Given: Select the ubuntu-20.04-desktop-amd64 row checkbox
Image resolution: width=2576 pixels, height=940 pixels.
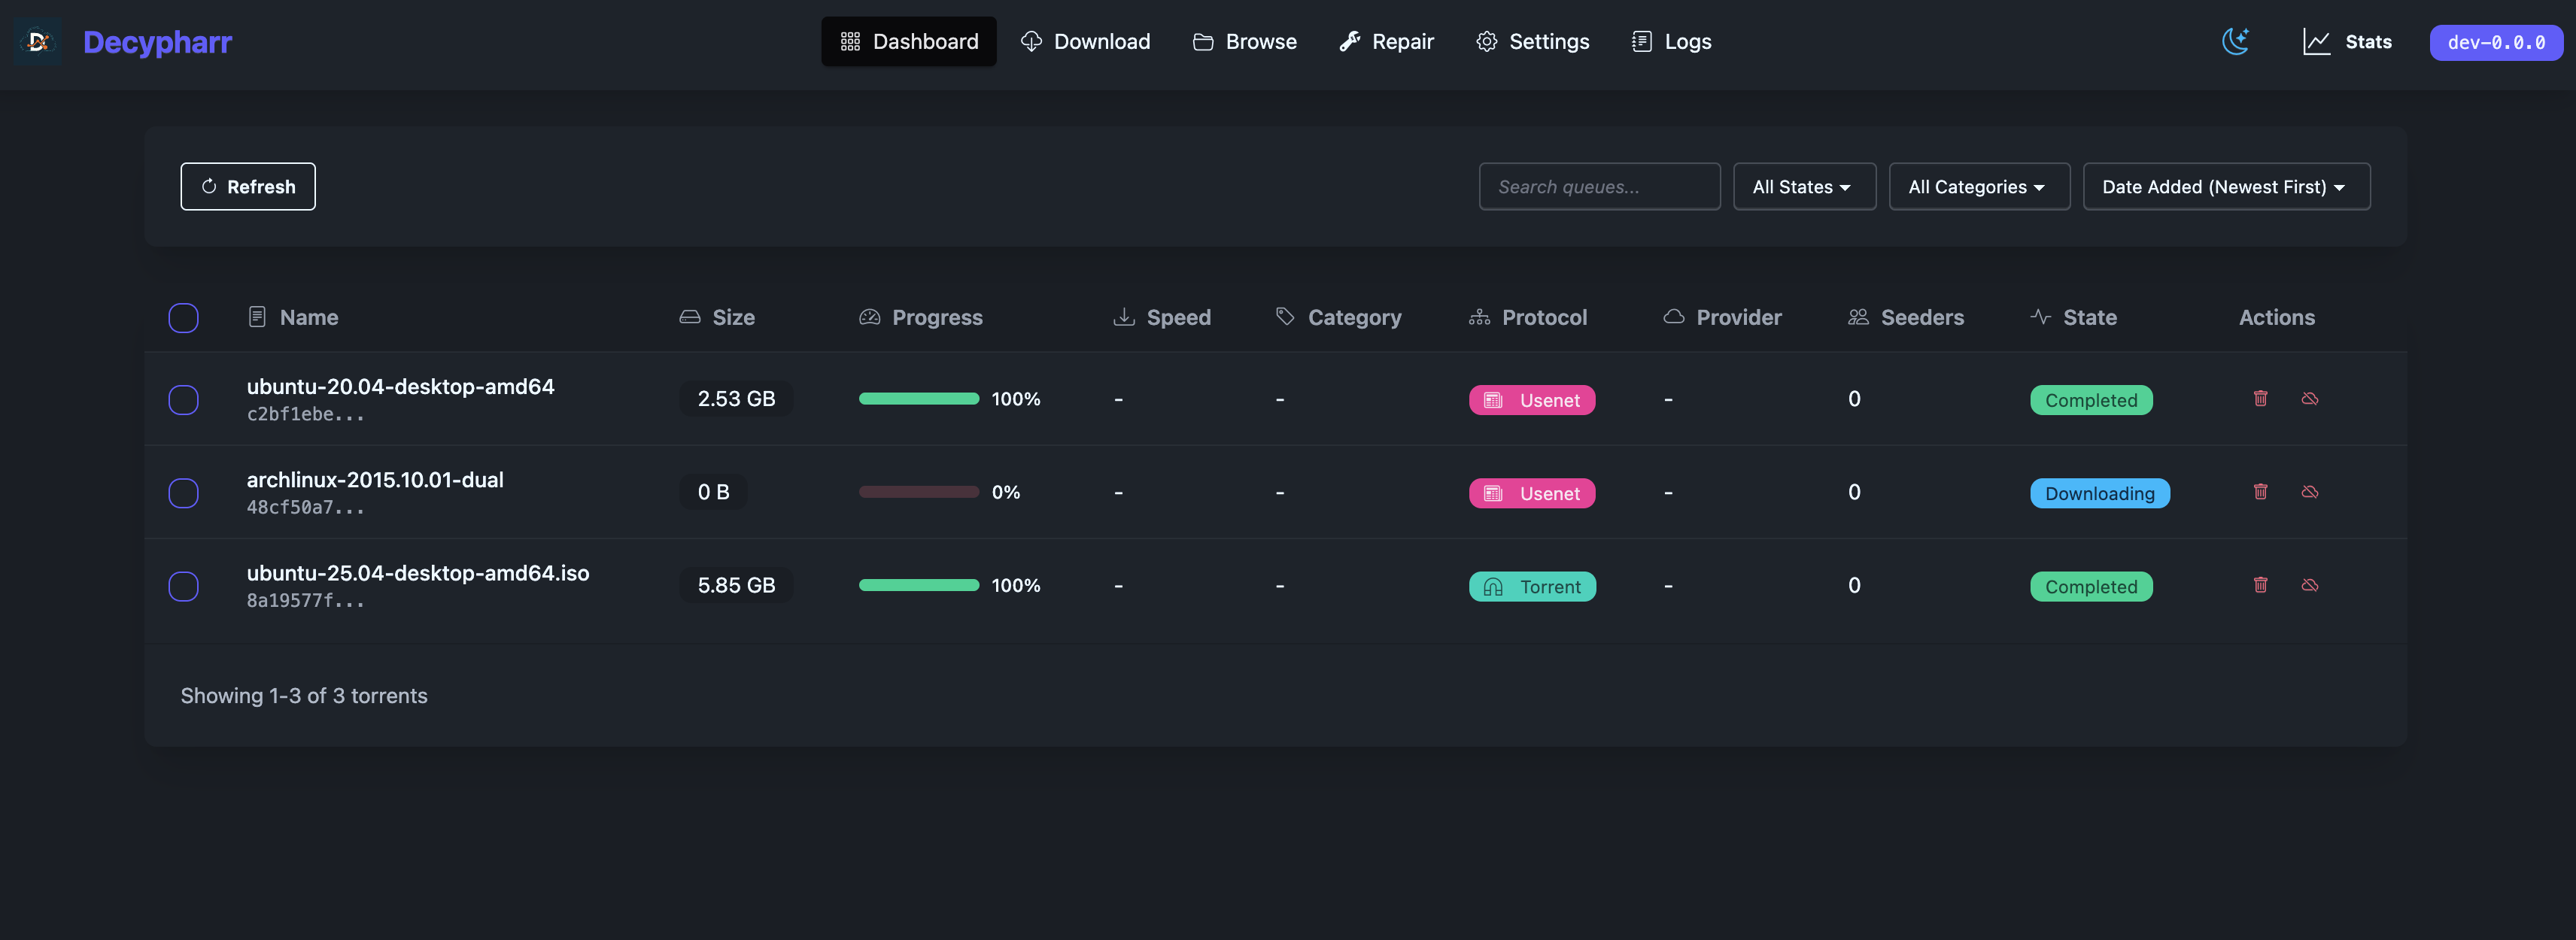Looking at the screenshot, I should click(x=183, y=400).
